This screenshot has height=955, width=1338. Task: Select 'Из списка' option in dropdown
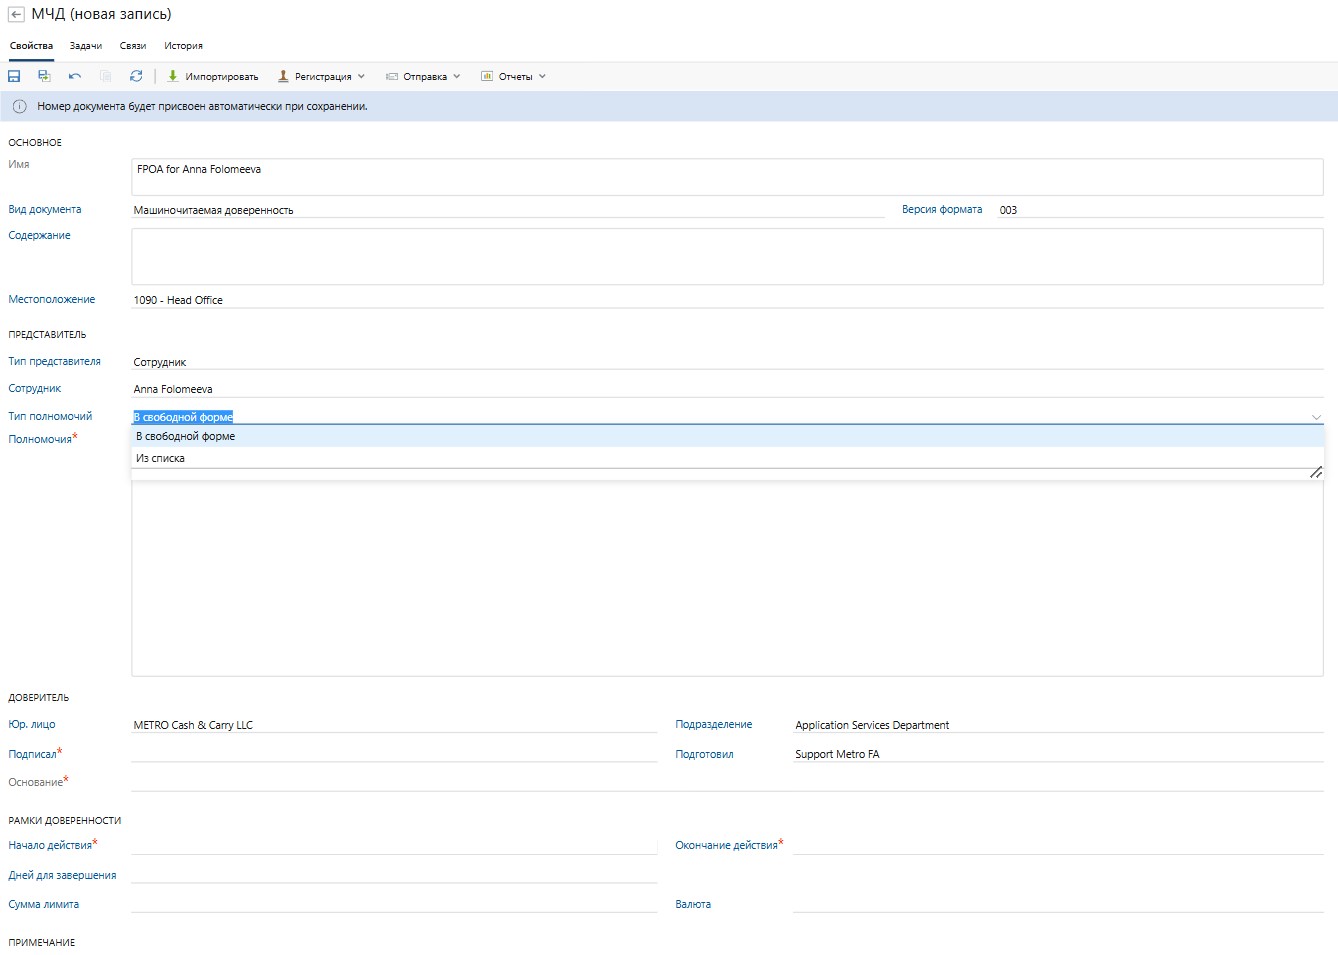(161, 459)
